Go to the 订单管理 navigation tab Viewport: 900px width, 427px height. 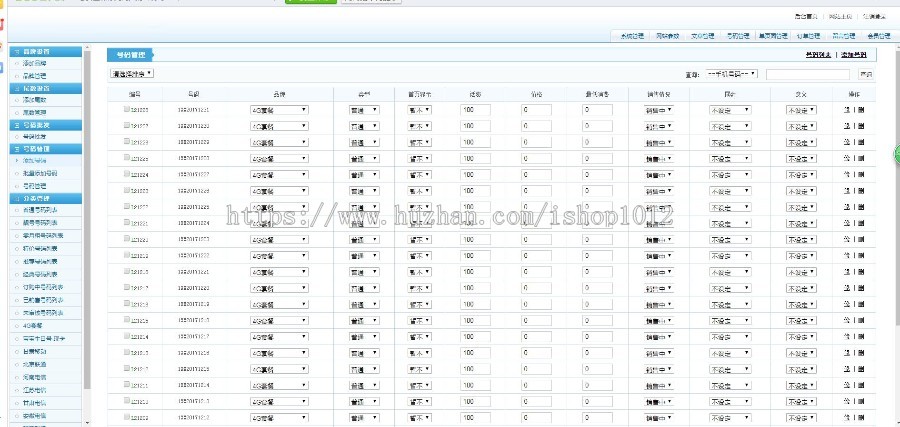pyautogui.click(x=808, y=36)
